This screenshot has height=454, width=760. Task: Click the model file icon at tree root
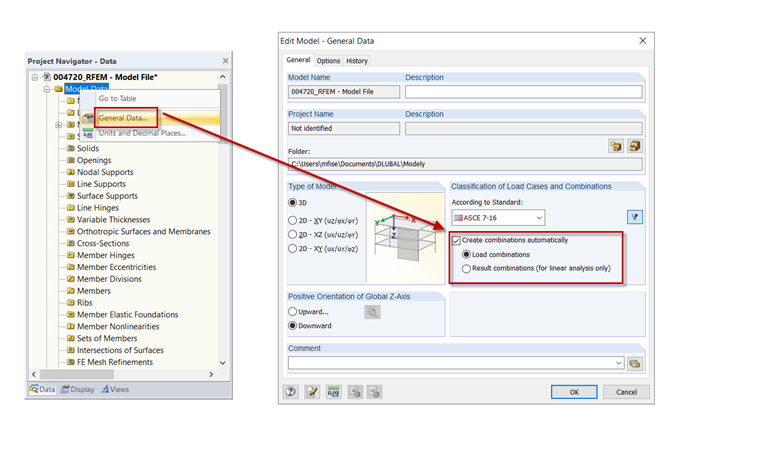(x=47, y=77)
